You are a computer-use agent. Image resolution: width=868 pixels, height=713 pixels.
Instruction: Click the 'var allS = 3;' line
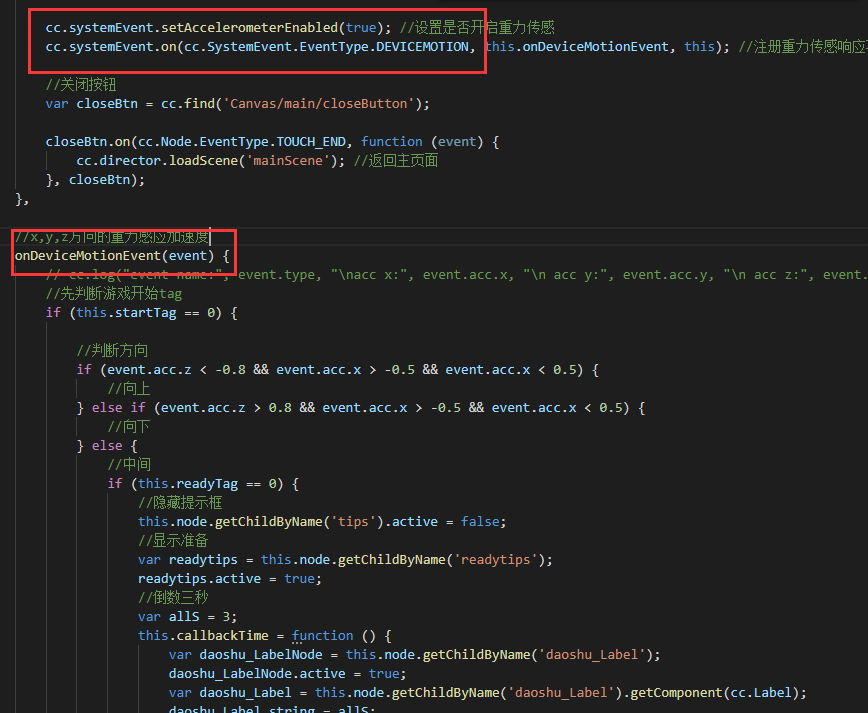point(188,617)
